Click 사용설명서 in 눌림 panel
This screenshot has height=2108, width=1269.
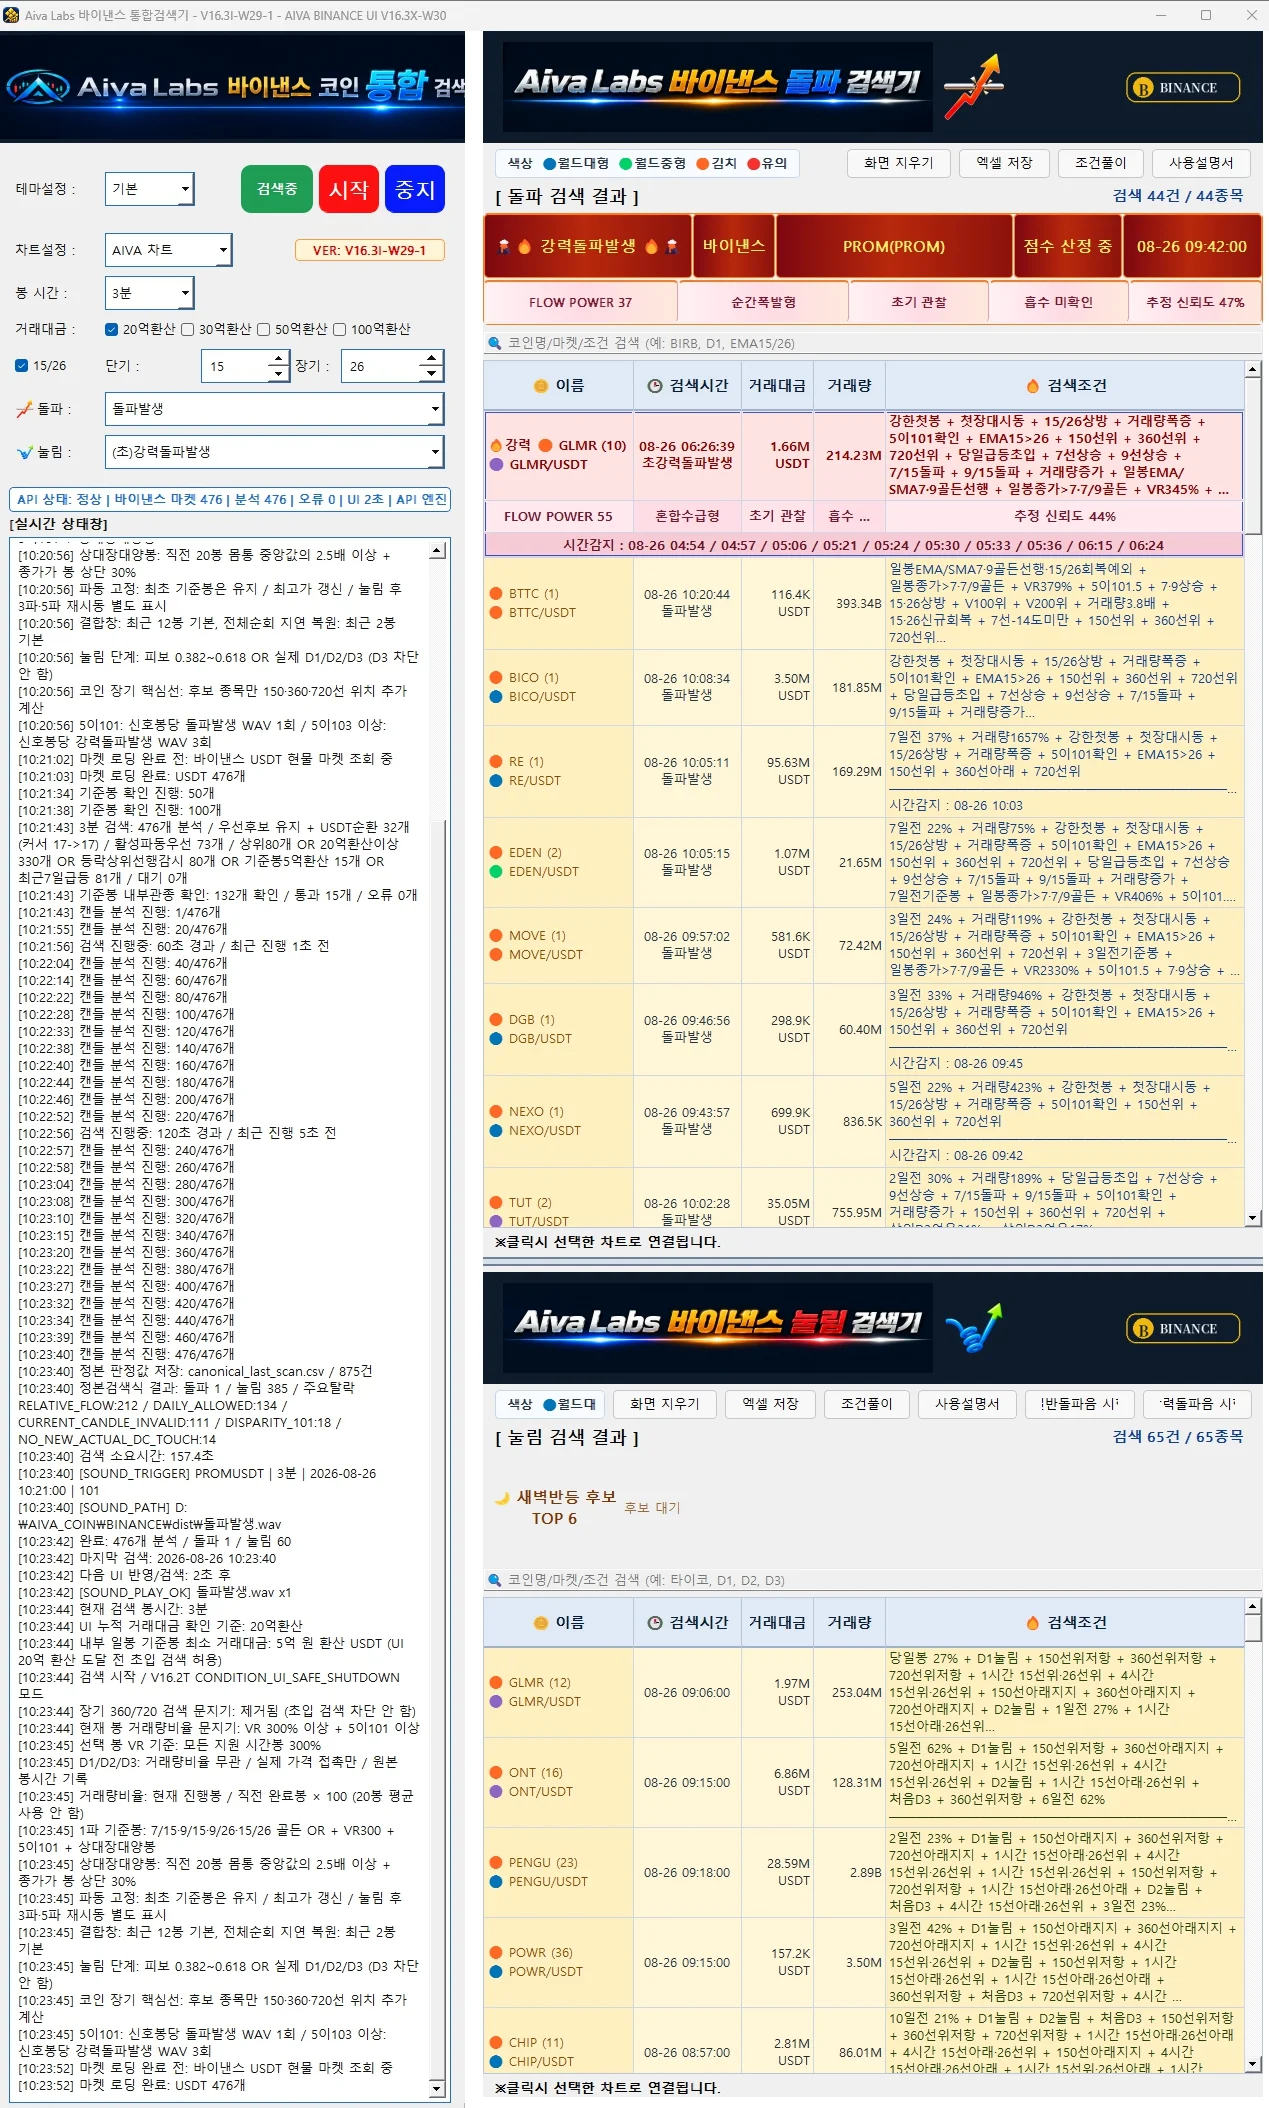click(x=967, y=1404)
